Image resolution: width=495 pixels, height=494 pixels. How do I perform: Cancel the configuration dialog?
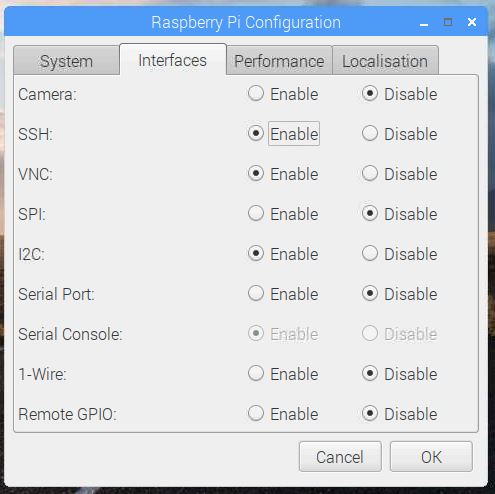coord(340,456)
